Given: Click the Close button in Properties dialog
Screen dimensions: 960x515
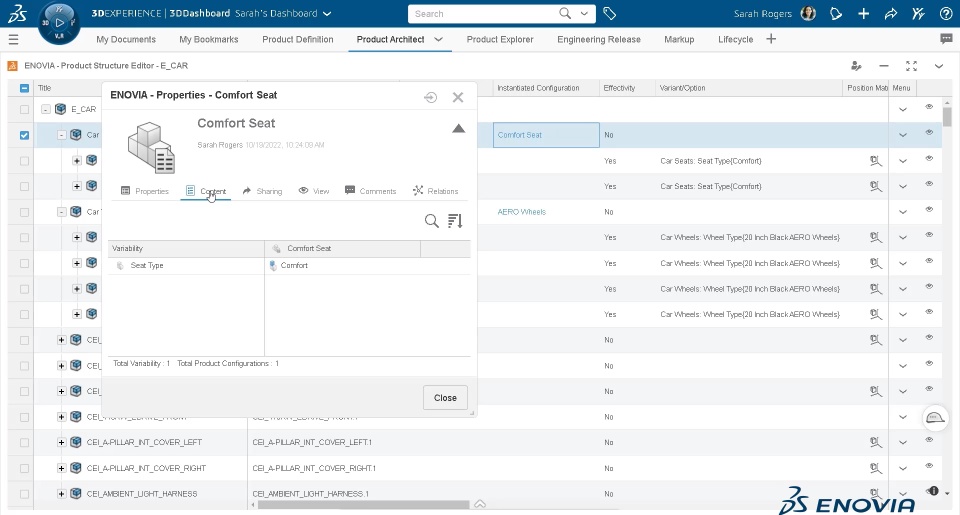Looking at the screenshot, I should 445,398.
